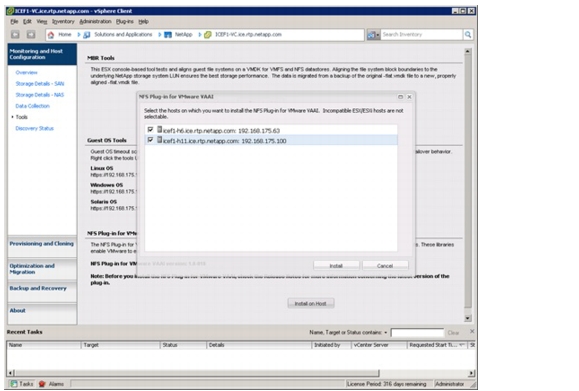
Task: Click the Tasks icon in status bar
Action: pyautogui.click(x=14, y=384)
